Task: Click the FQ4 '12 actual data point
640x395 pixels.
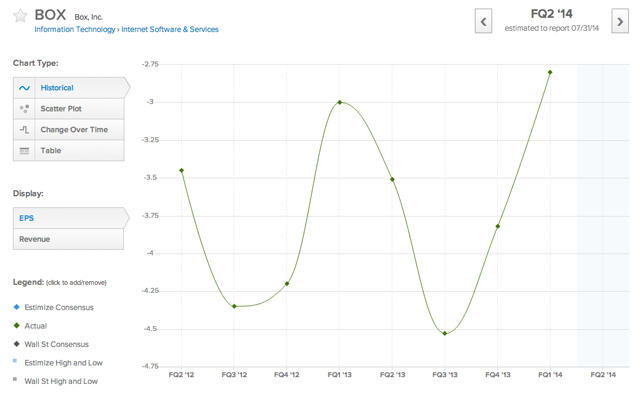Action: pyautogui.click(x=287, y=284)
